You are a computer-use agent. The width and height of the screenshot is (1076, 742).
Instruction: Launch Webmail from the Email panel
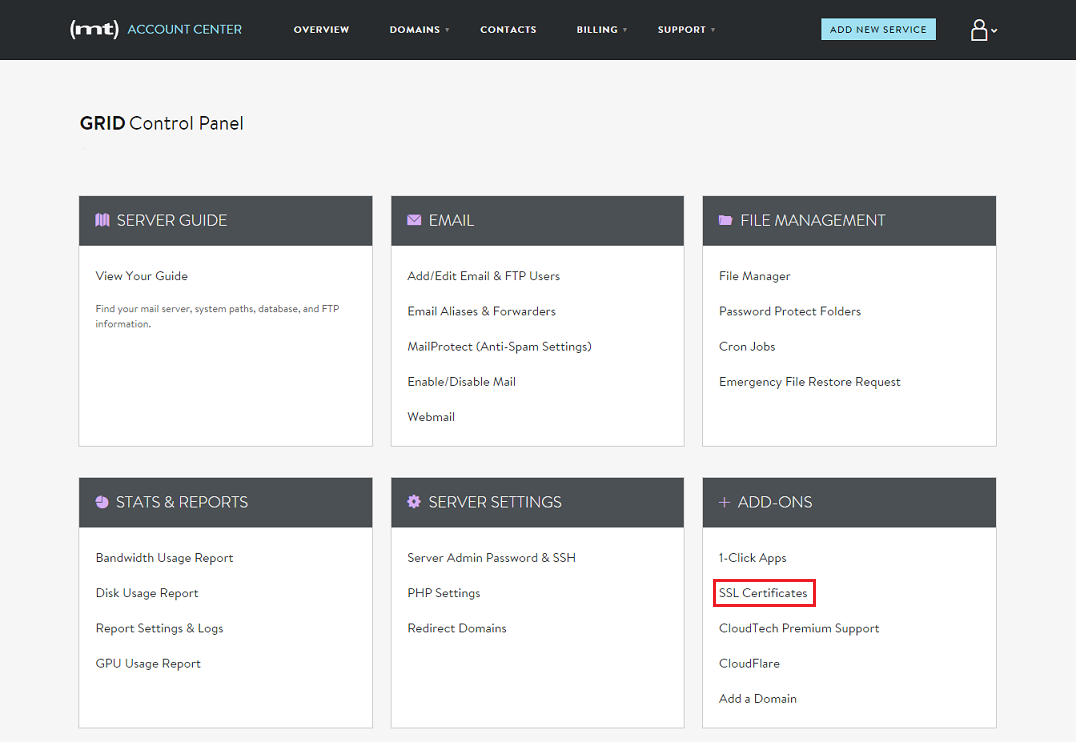431,417
